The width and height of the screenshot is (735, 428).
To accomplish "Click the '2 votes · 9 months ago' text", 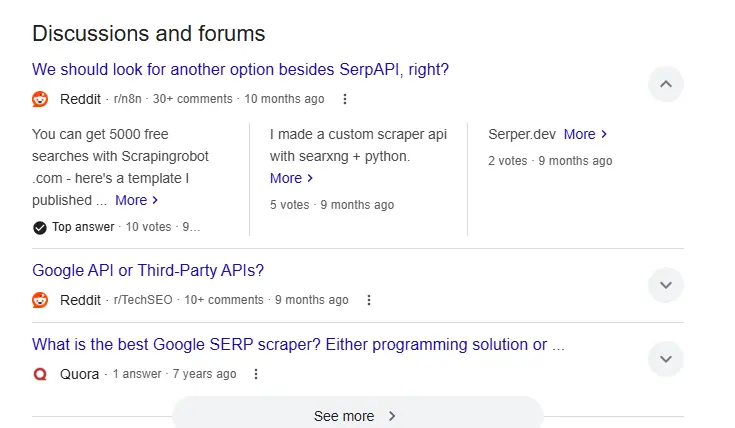I will [550, 161].
